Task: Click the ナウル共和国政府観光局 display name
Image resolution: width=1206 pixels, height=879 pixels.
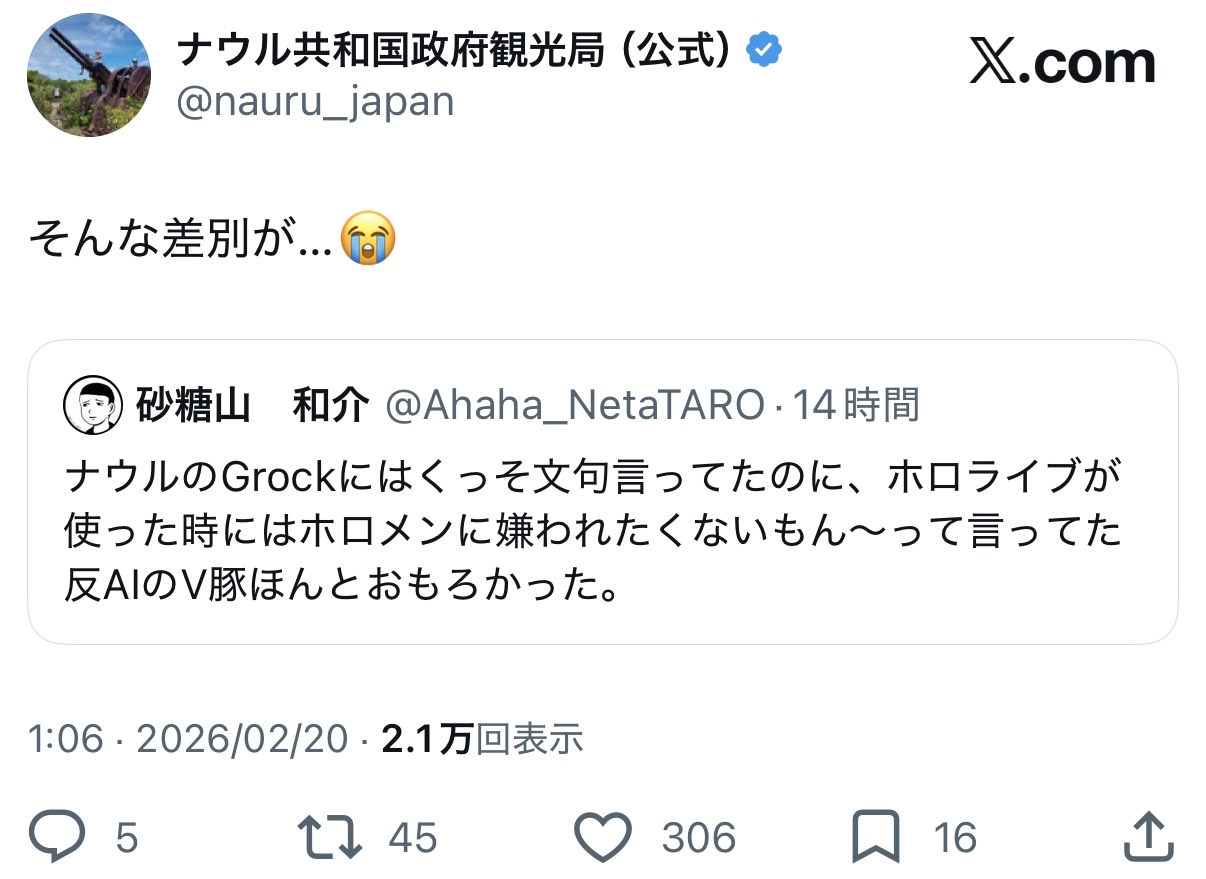Action: pyautogui.click(x=462, y=51)
